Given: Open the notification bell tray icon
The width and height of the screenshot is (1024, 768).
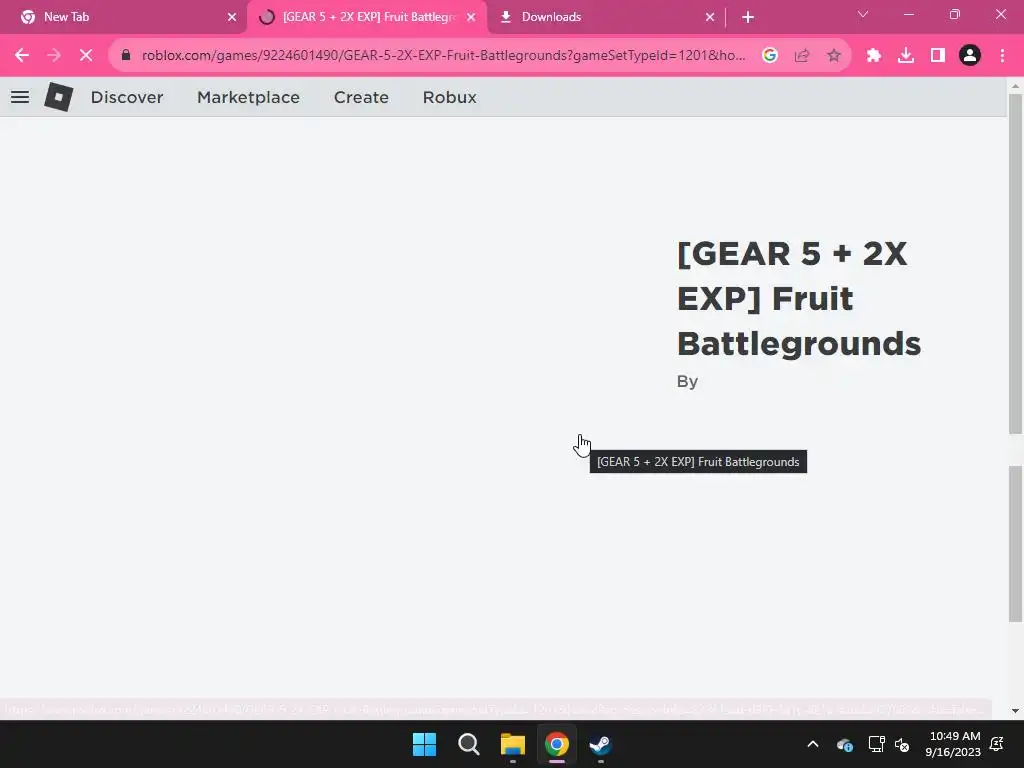Looking at the screenshot, I should (997, 744).
